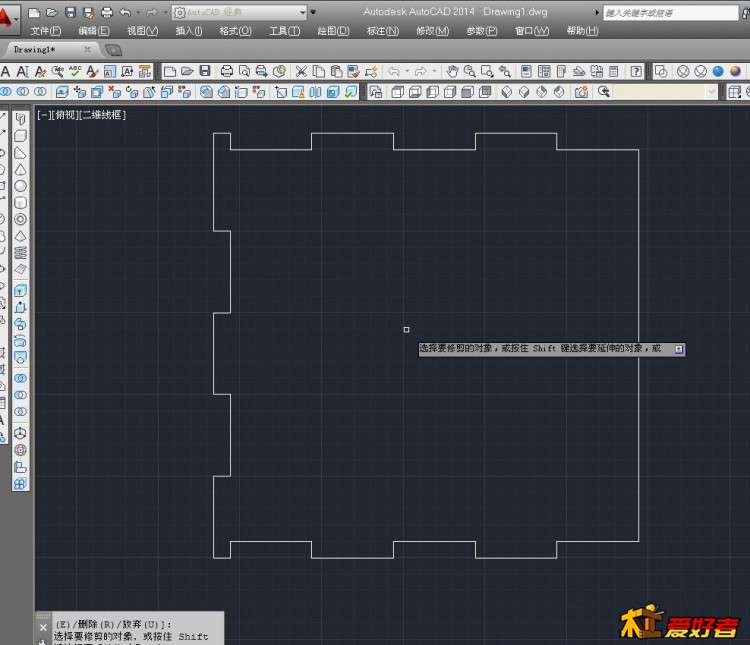
Task: Click the new drawing tab button
Action: 113,50
